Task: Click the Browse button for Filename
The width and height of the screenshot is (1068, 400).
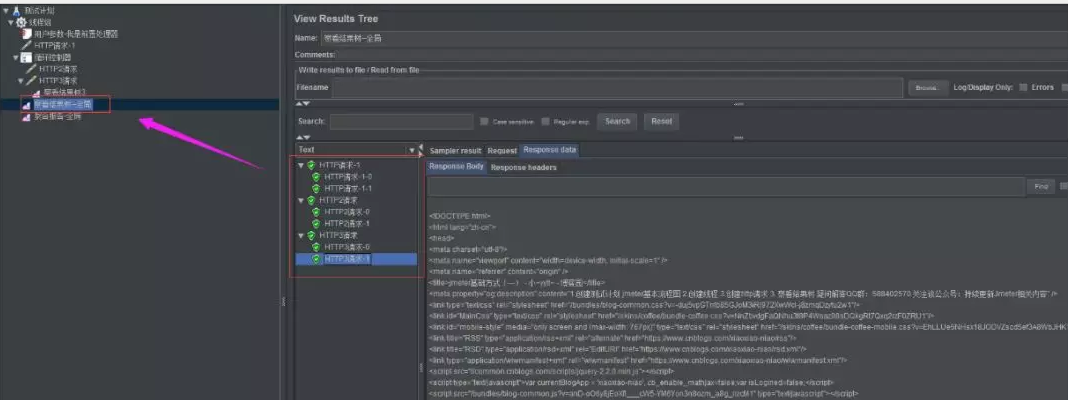Action: 928,88
